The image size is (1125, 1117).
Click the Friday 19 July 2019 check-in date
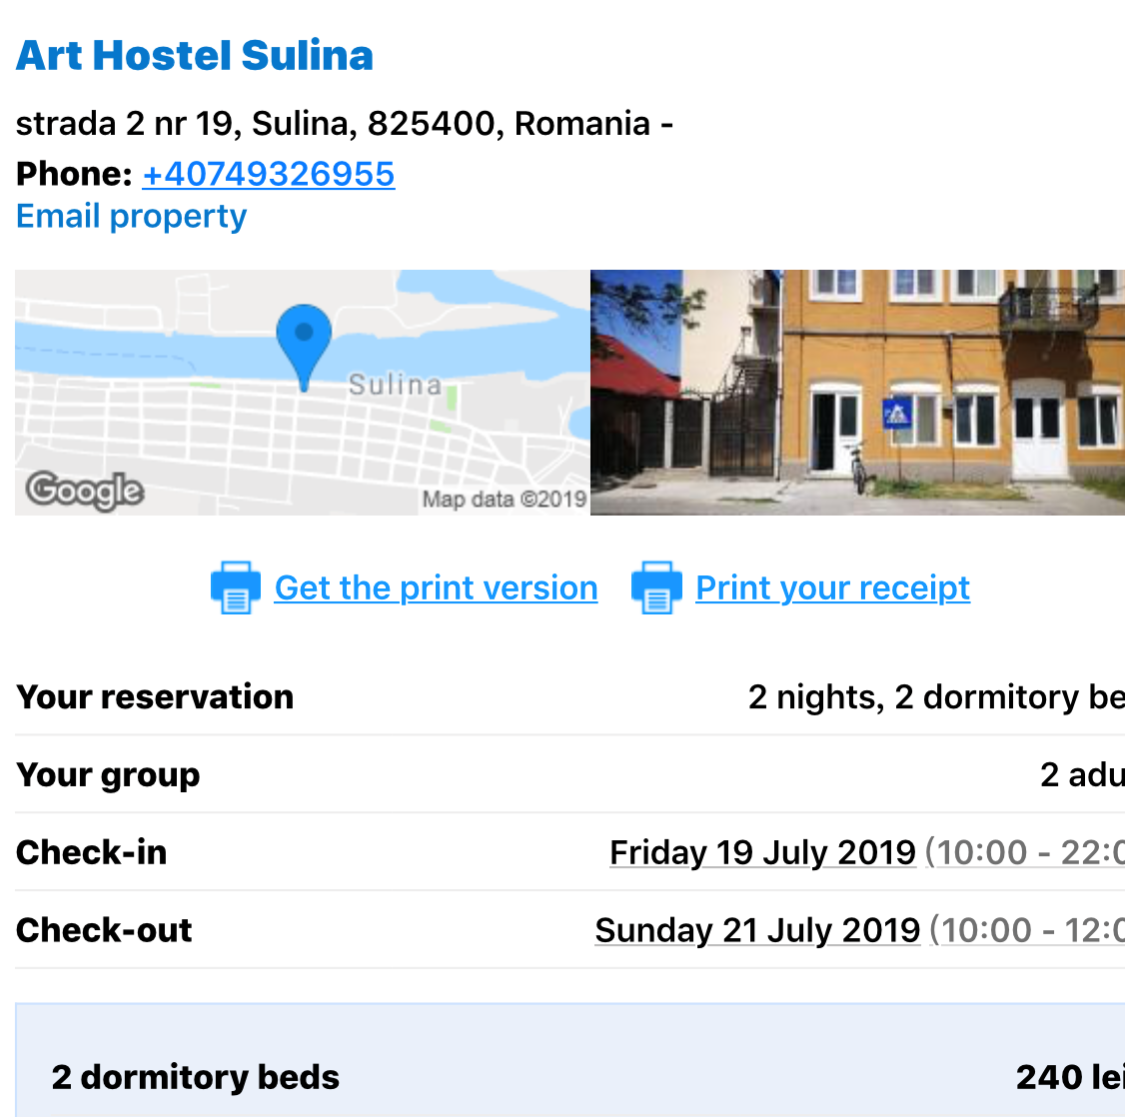pos(763,852)
